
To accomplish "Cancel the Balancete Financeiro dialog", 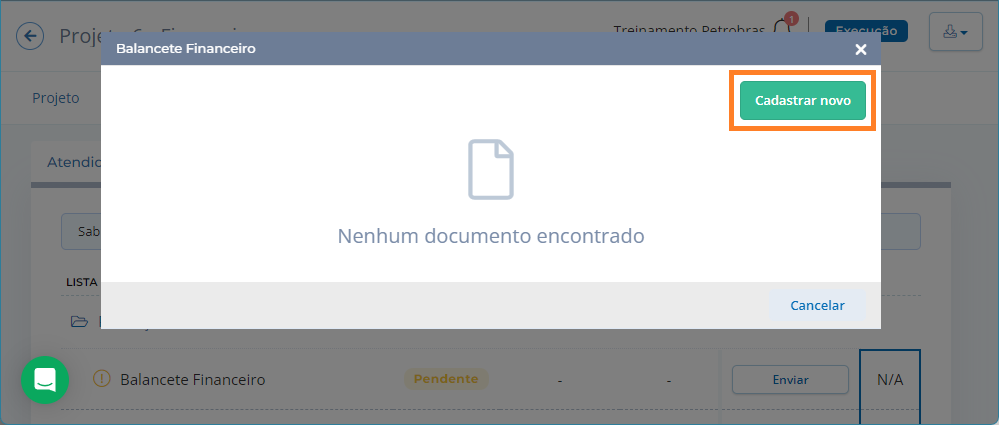I will [x=817, y=306].
